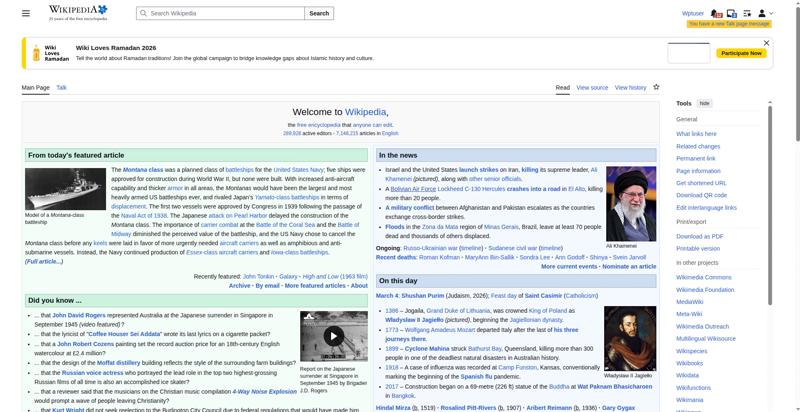Click the Participate Now button
800x412 pixels.
click(741, 53)
